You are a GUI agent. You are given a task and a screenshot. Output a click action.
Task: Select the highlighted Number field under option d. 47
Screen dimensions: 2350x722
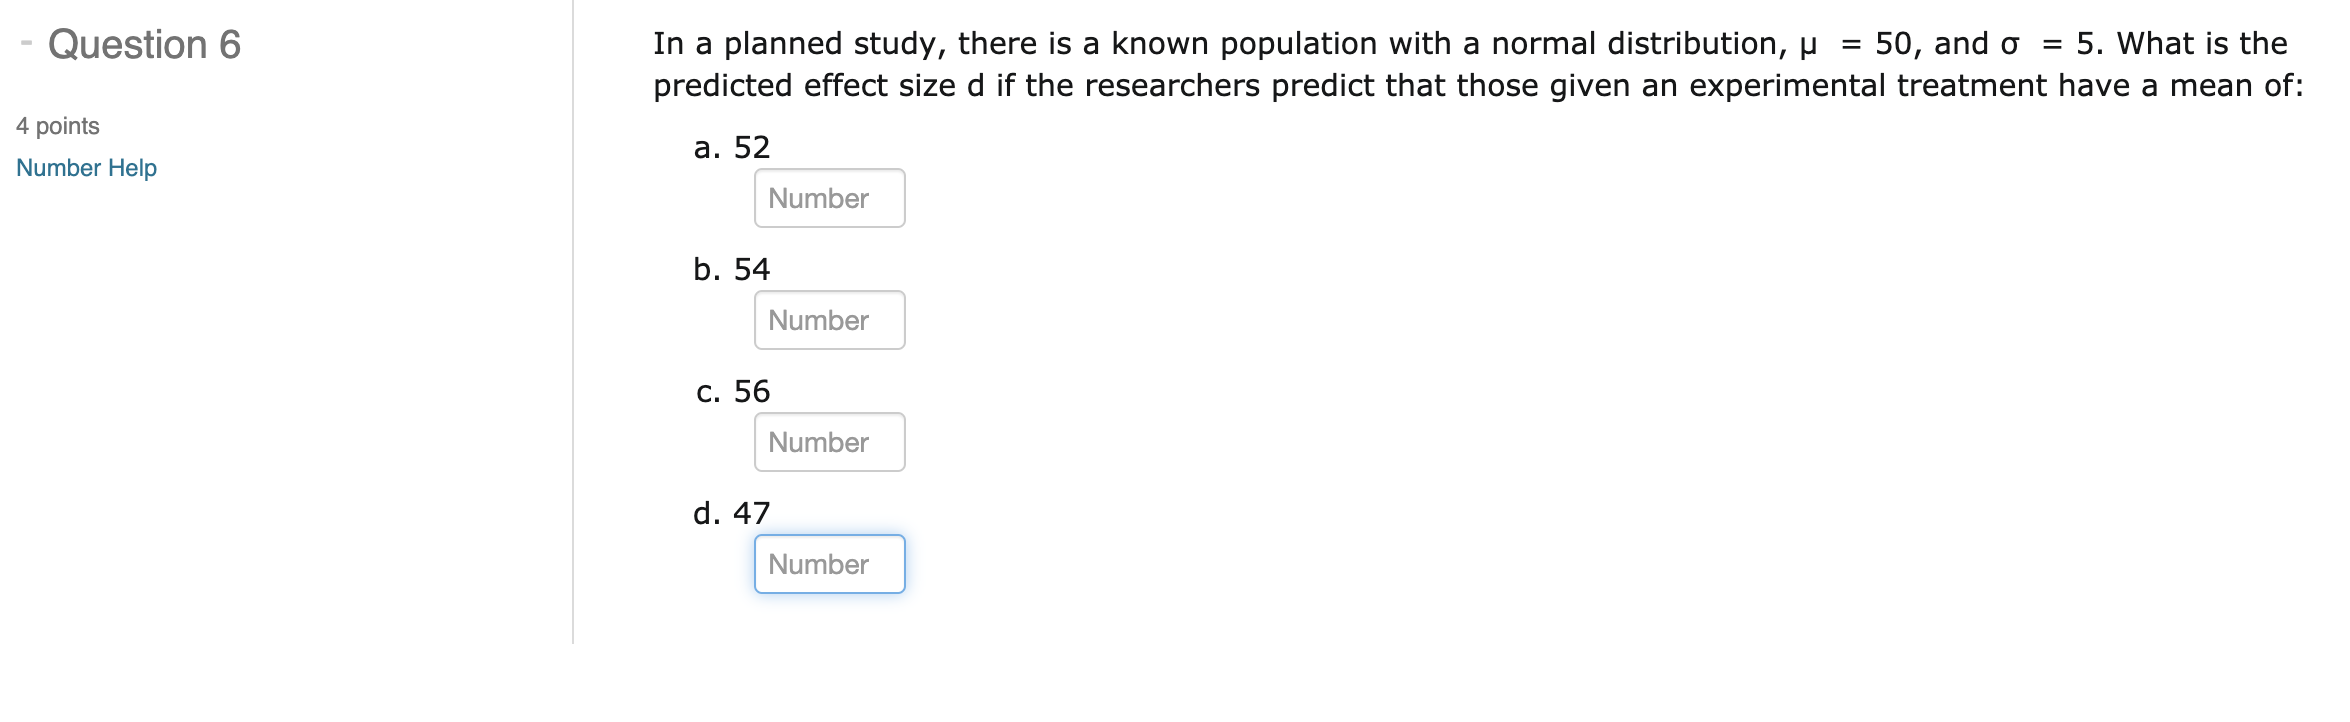828,564
